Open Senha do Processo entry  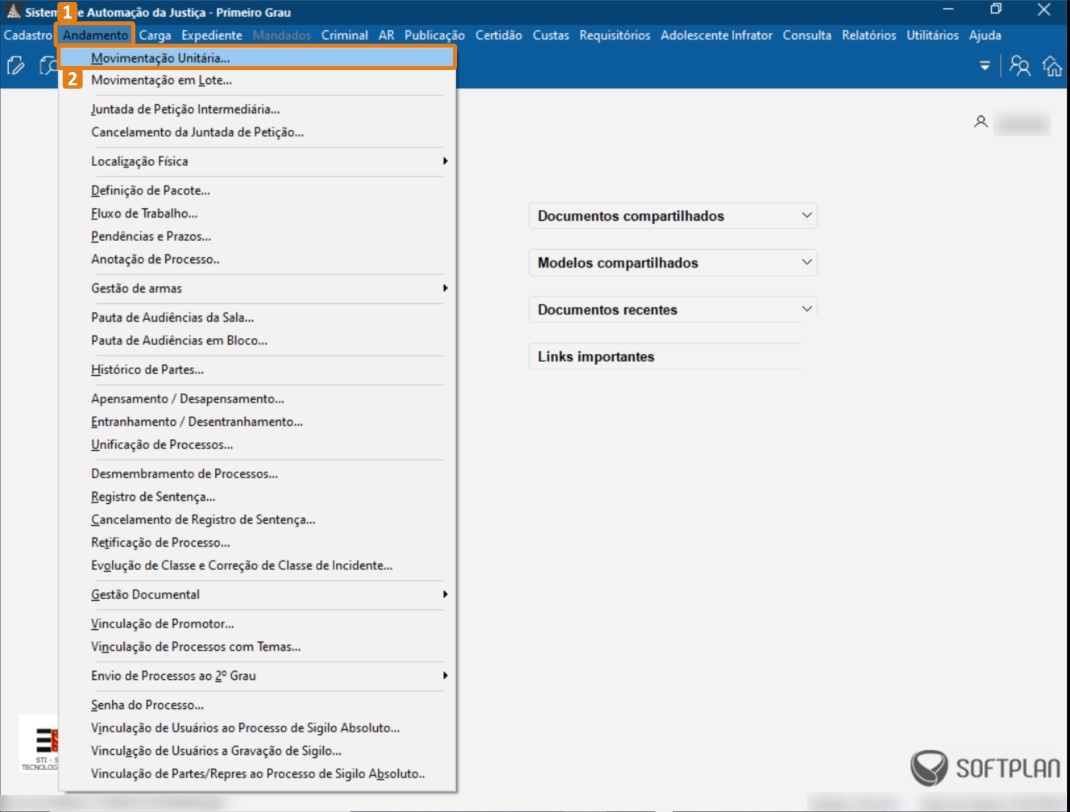click(257, 705)
